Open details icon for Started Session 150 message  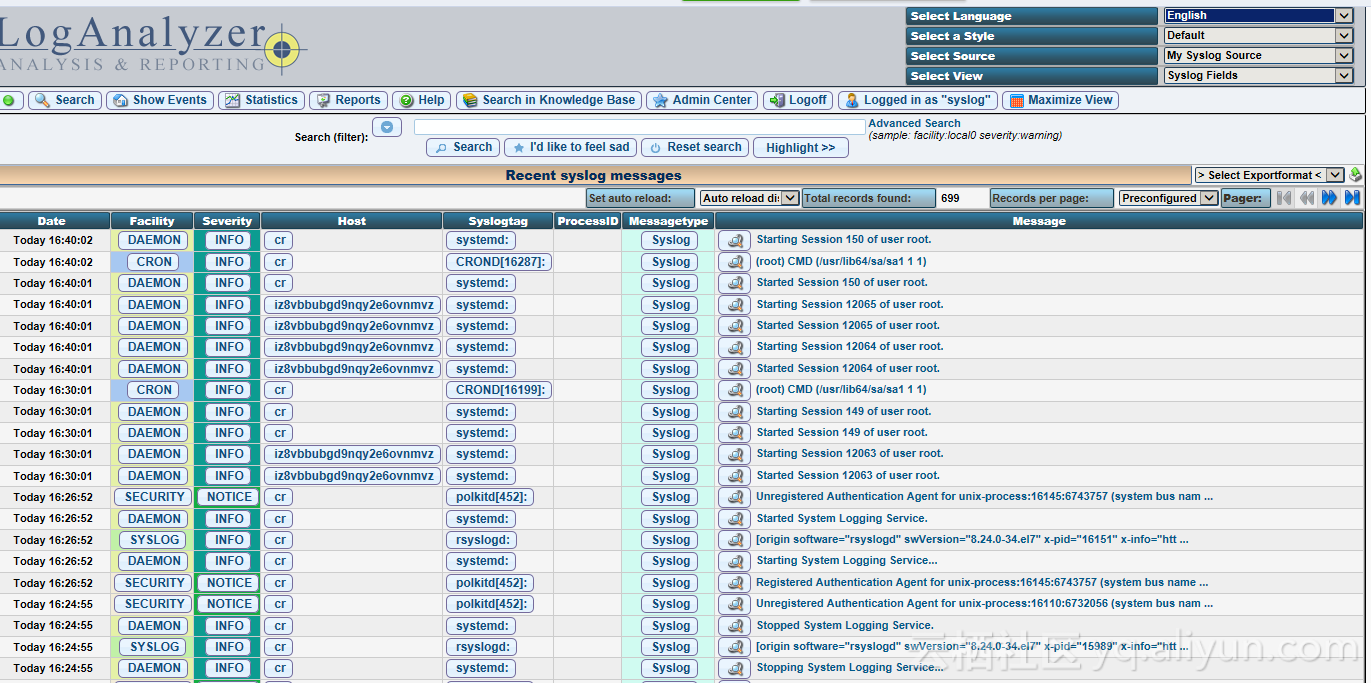[x=734, y=283]
